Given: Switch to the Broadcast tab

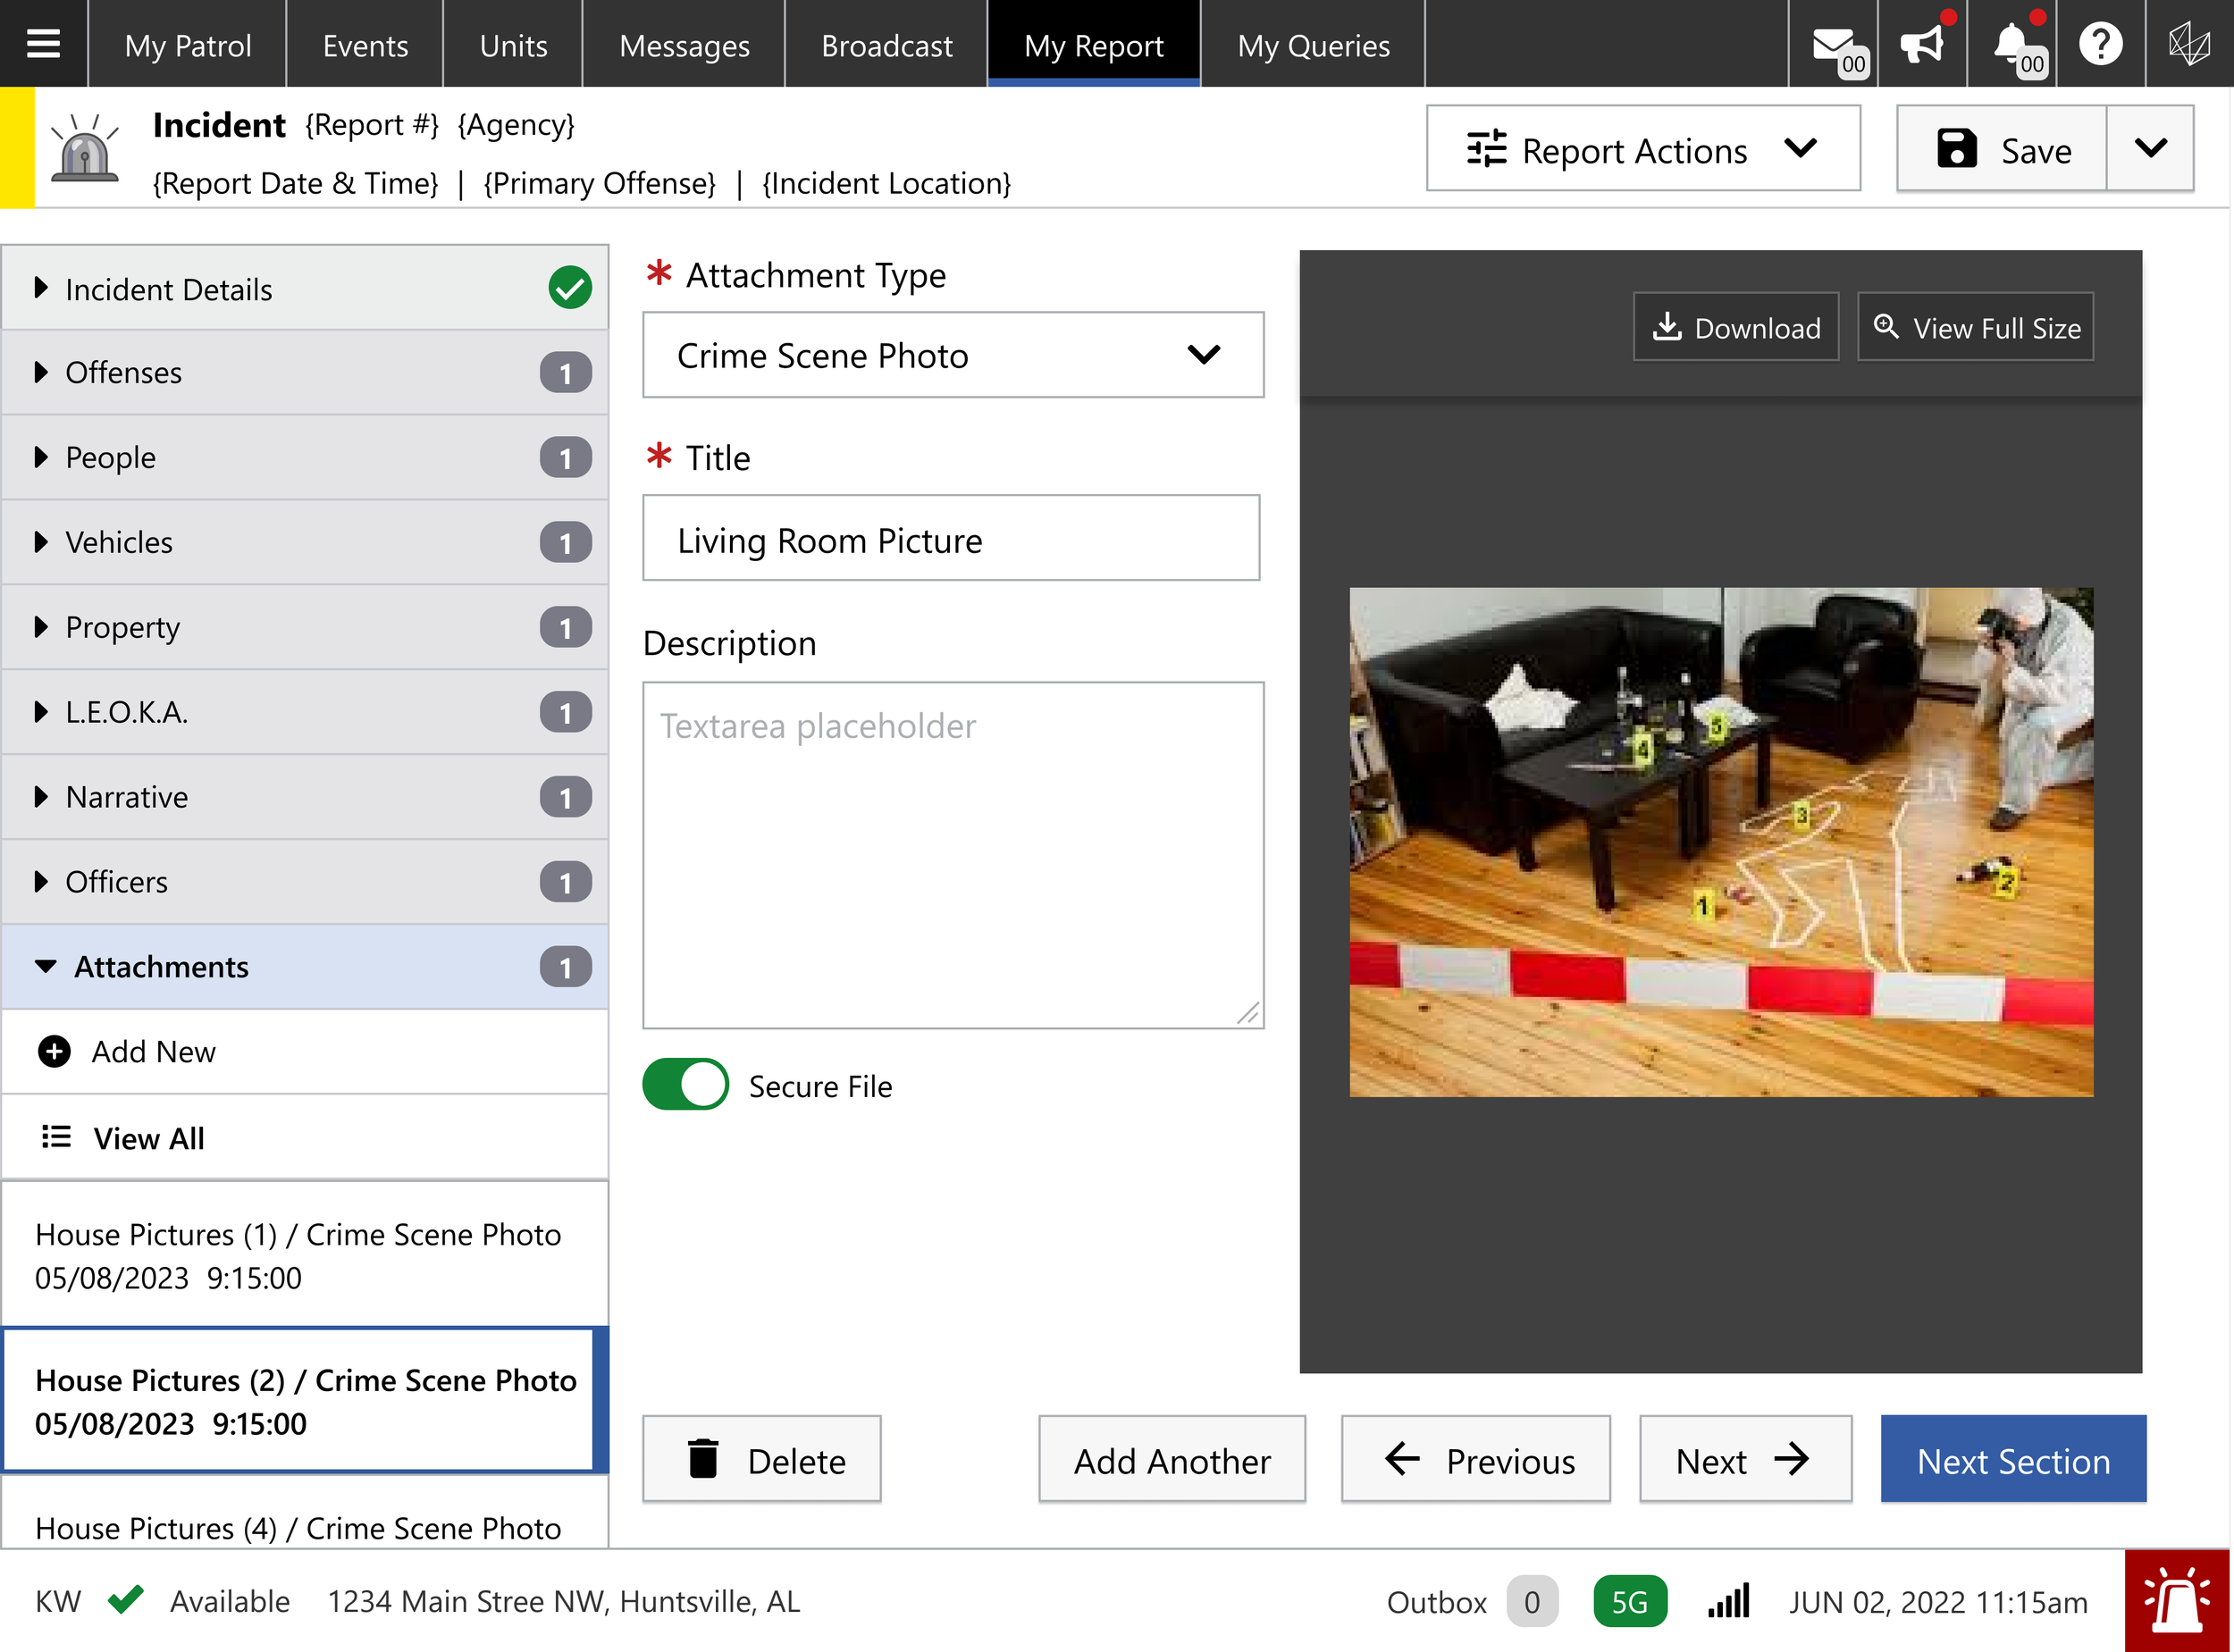Looking at the screenshot, I should [x=887, y=44].
